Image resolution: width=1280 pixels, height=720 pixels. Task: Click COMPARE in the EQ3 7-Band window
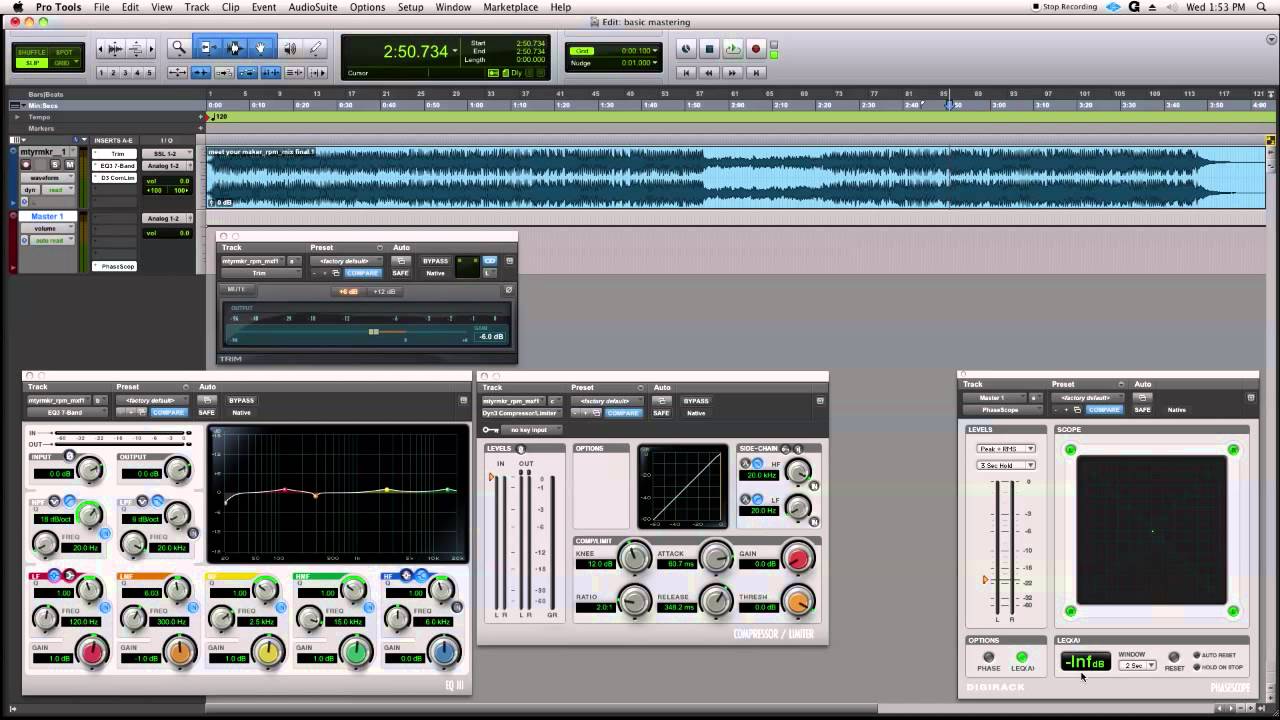168,412
